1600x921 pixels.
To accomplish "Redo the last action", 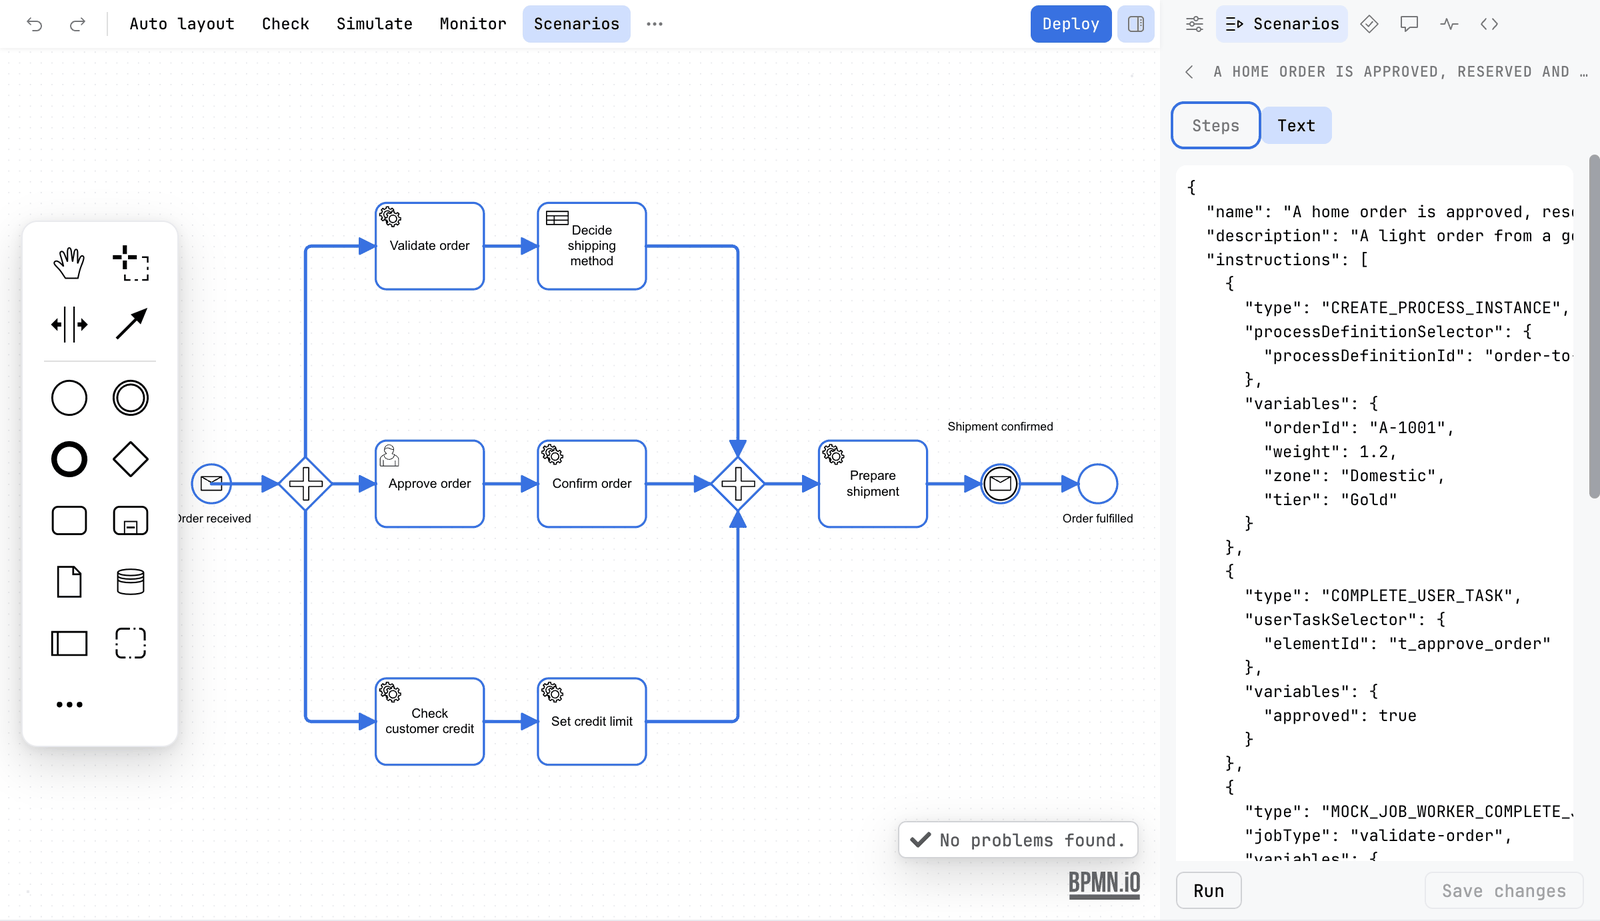I will point(77,24).
